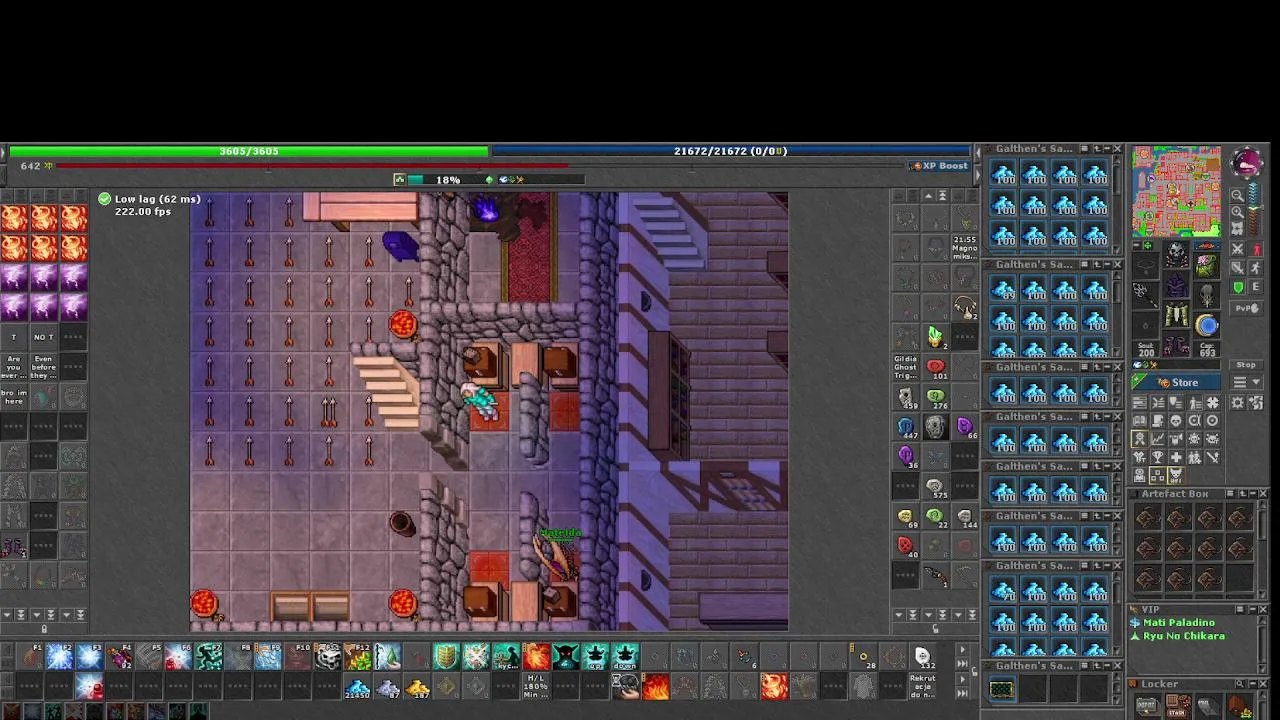Image resolution: width=1280 pixels, height=720 pixels.
Task: Open the analytics line chart icon
Action: tap(1158, 438)
